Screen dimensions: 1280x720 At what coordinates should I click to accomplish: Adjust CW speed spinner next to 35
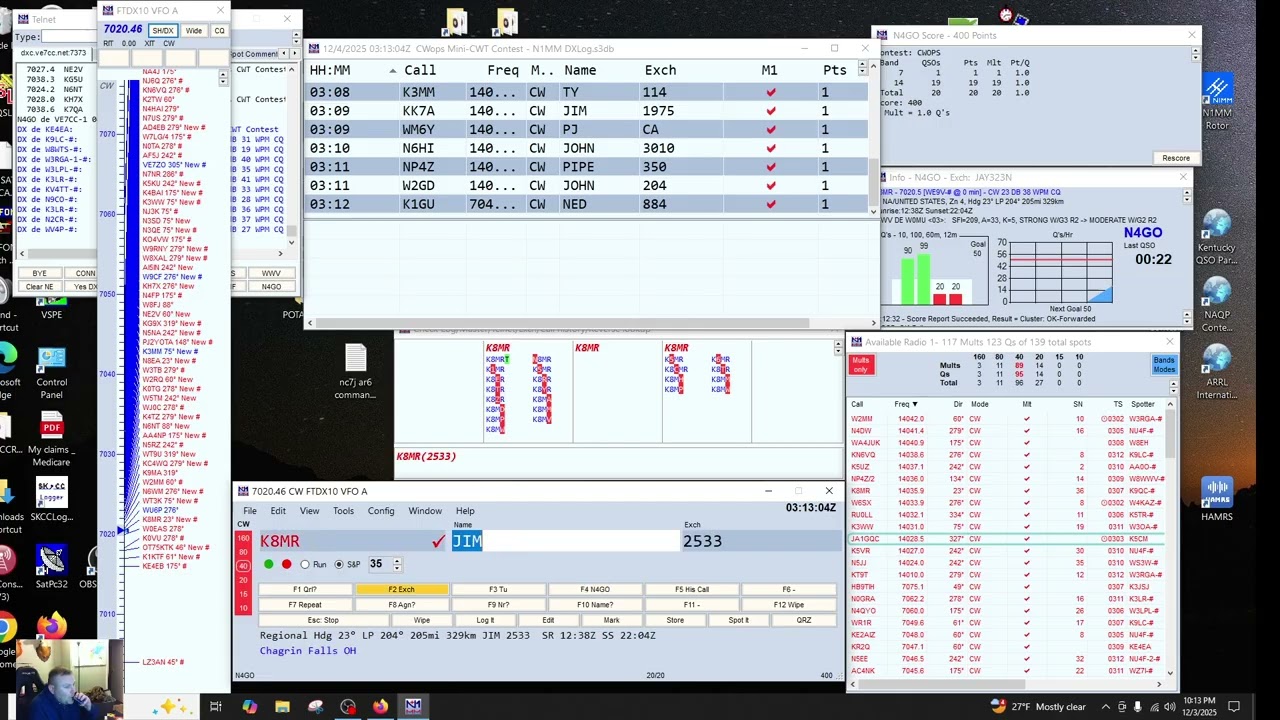click(397, 564)
